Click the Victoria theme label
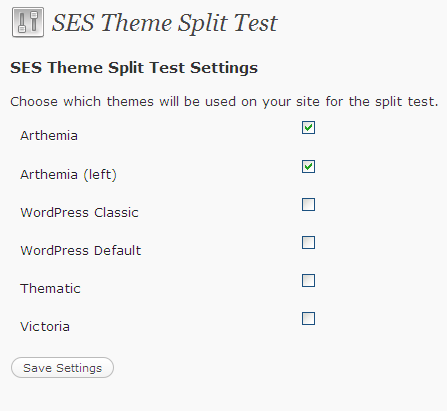This screenshot has width=447, height=411. (45, 327)
